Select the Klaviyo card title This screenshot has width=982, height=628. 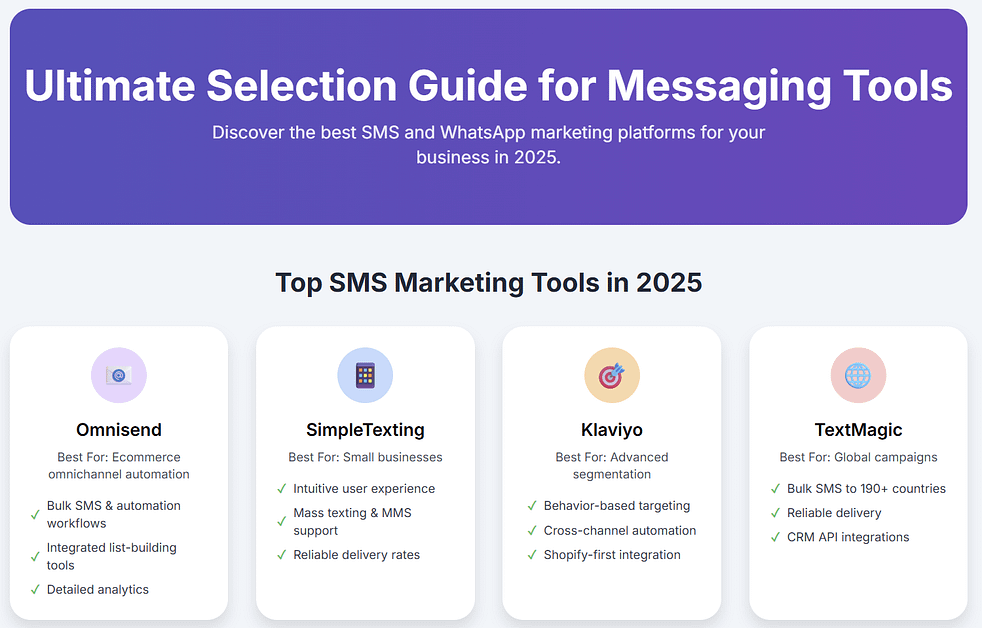pyautogui.click(x=612, y=430)
